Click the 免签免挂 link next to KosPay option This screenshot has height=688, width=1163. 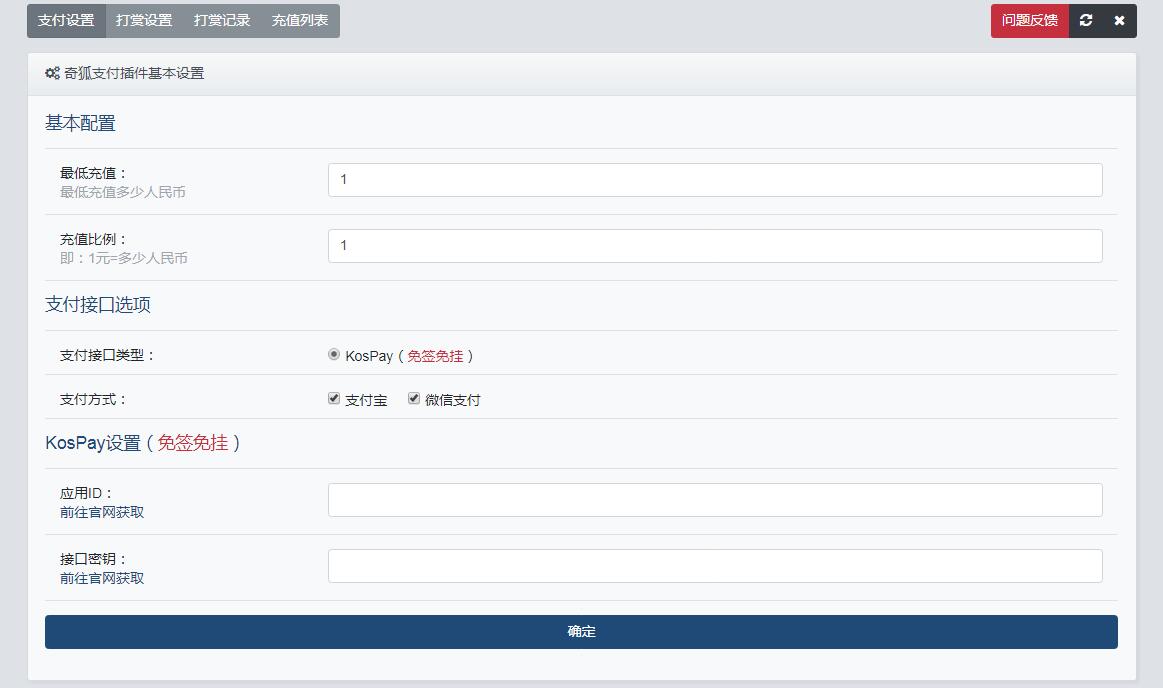tap(436, 356)
